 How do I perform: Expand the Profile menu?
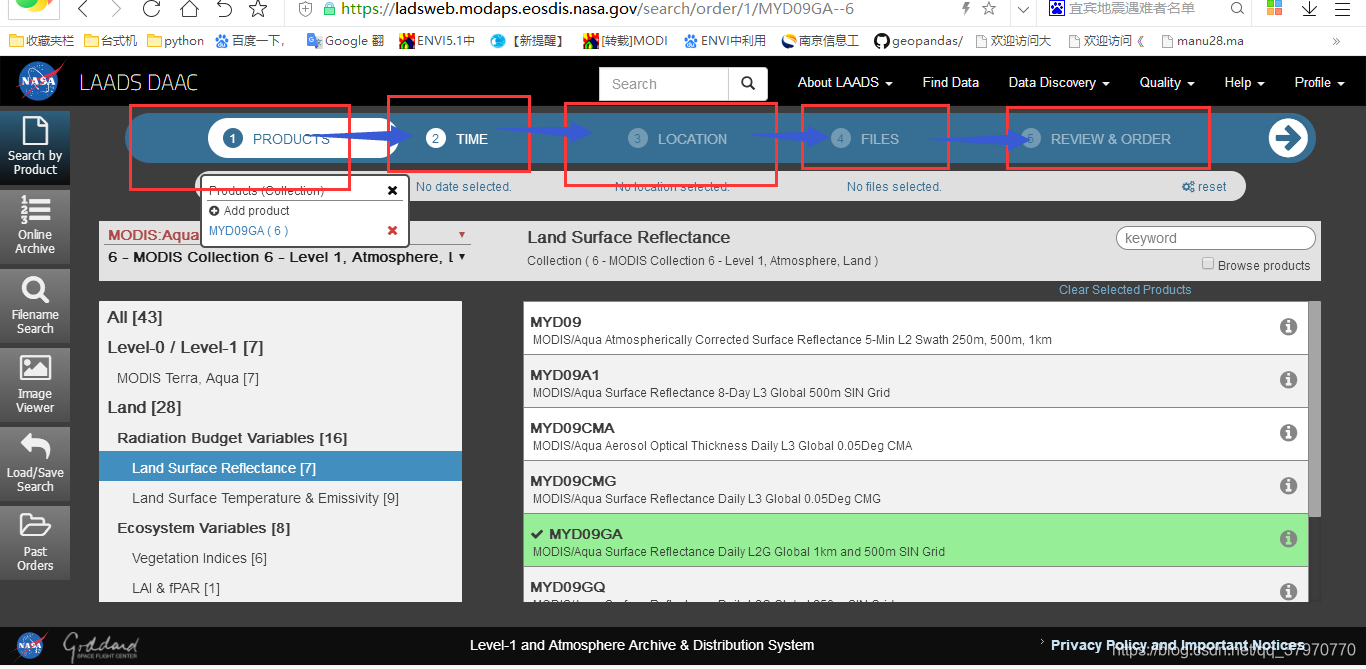pyautogui.click(x=1319, y=83)
